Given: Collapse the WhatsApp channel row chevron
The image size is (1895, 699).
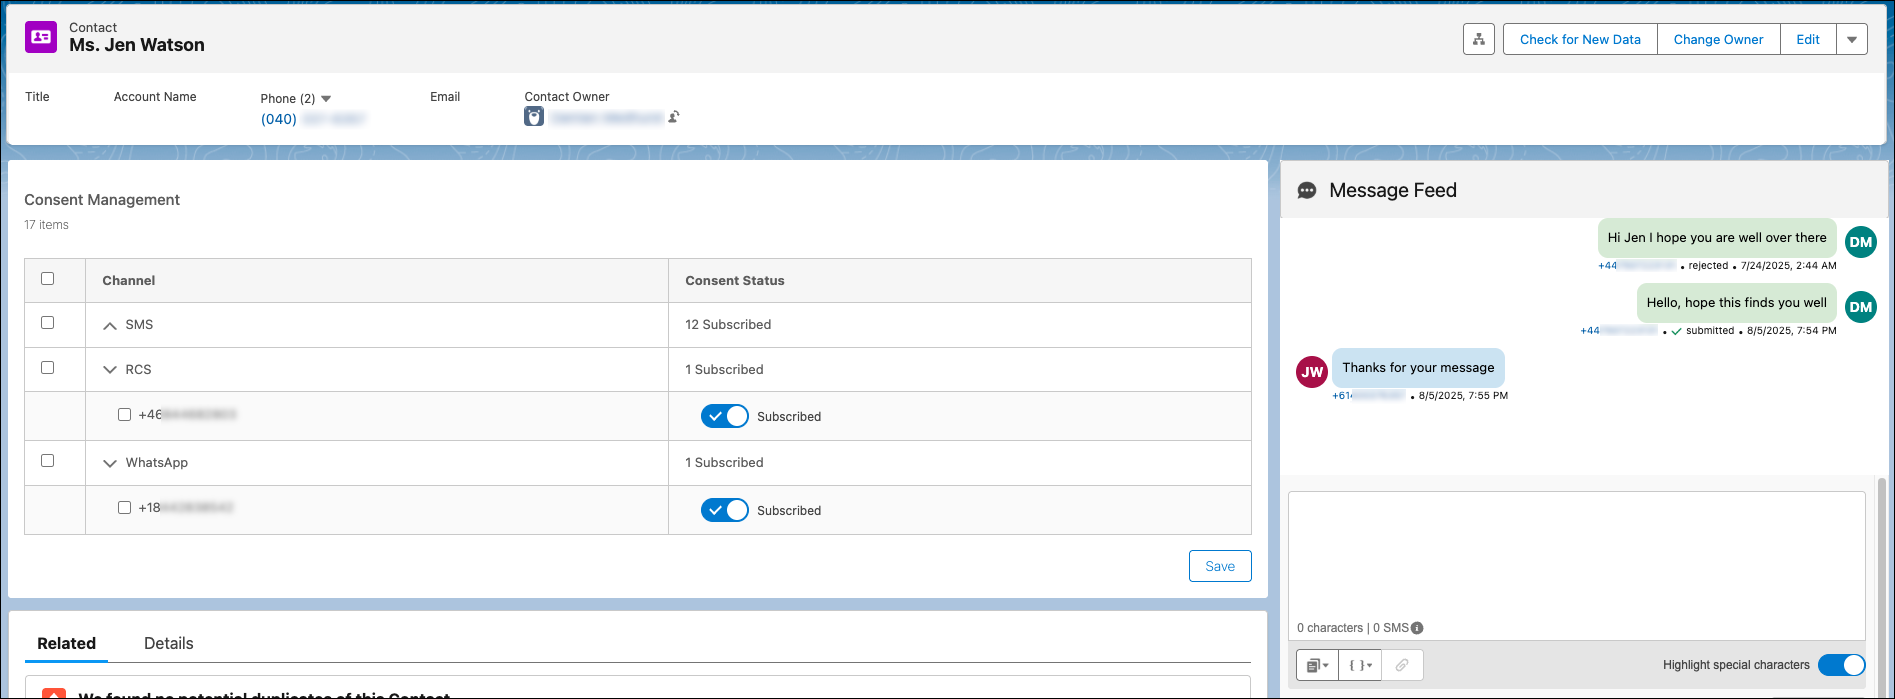Looking at the screenshot, I should click(x=110, y=463).
